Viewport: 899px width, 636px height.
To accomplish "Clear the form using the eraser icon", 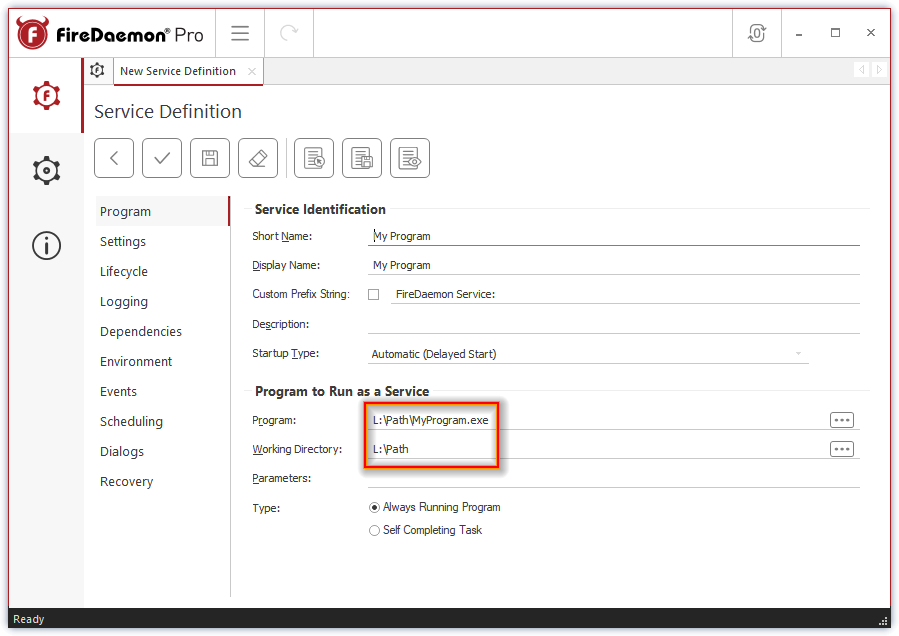I will pyautogui.click(x=257, y=157).
